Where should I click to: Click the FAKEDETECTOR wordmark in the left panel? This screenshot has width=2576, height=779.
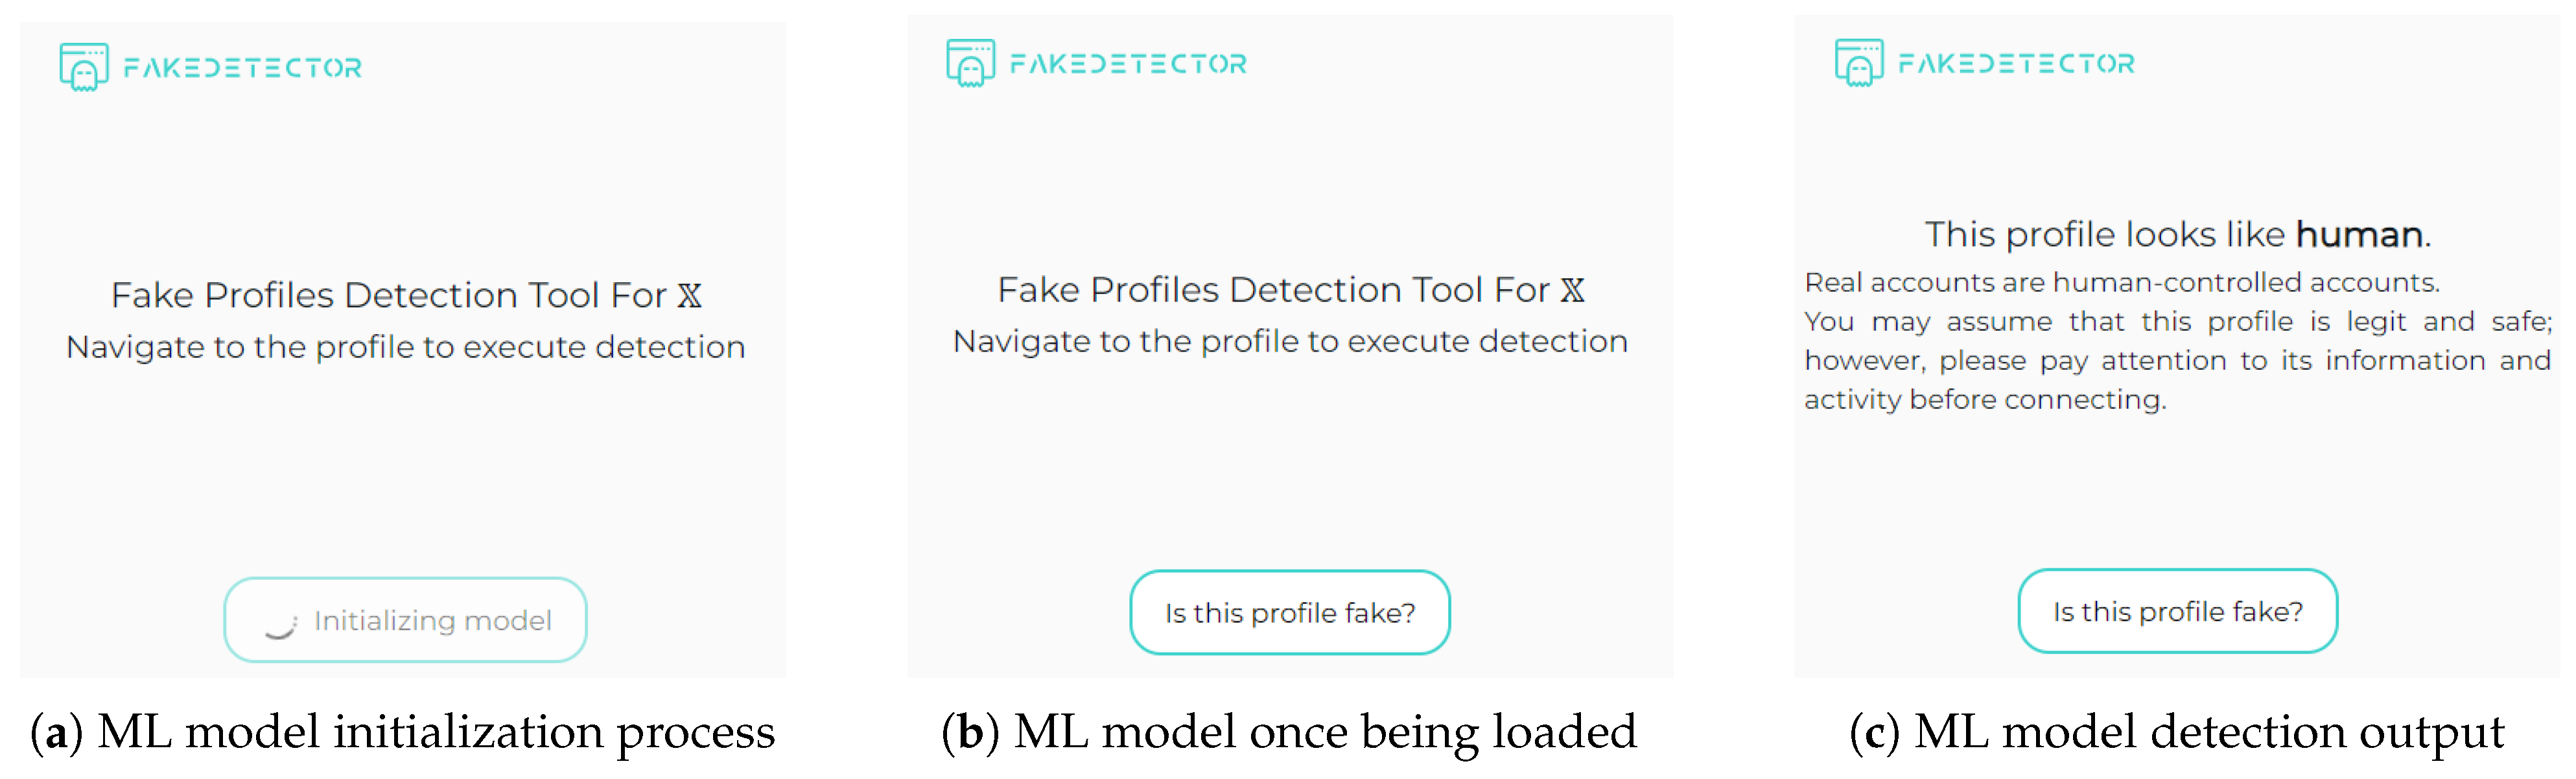coord(242,68)
